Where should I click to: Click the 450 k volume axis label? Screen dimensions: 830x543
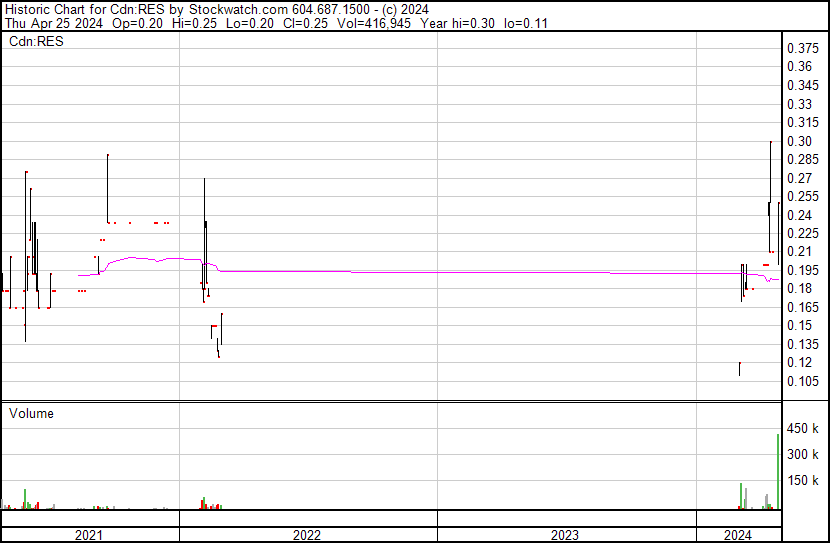[803, 429]
